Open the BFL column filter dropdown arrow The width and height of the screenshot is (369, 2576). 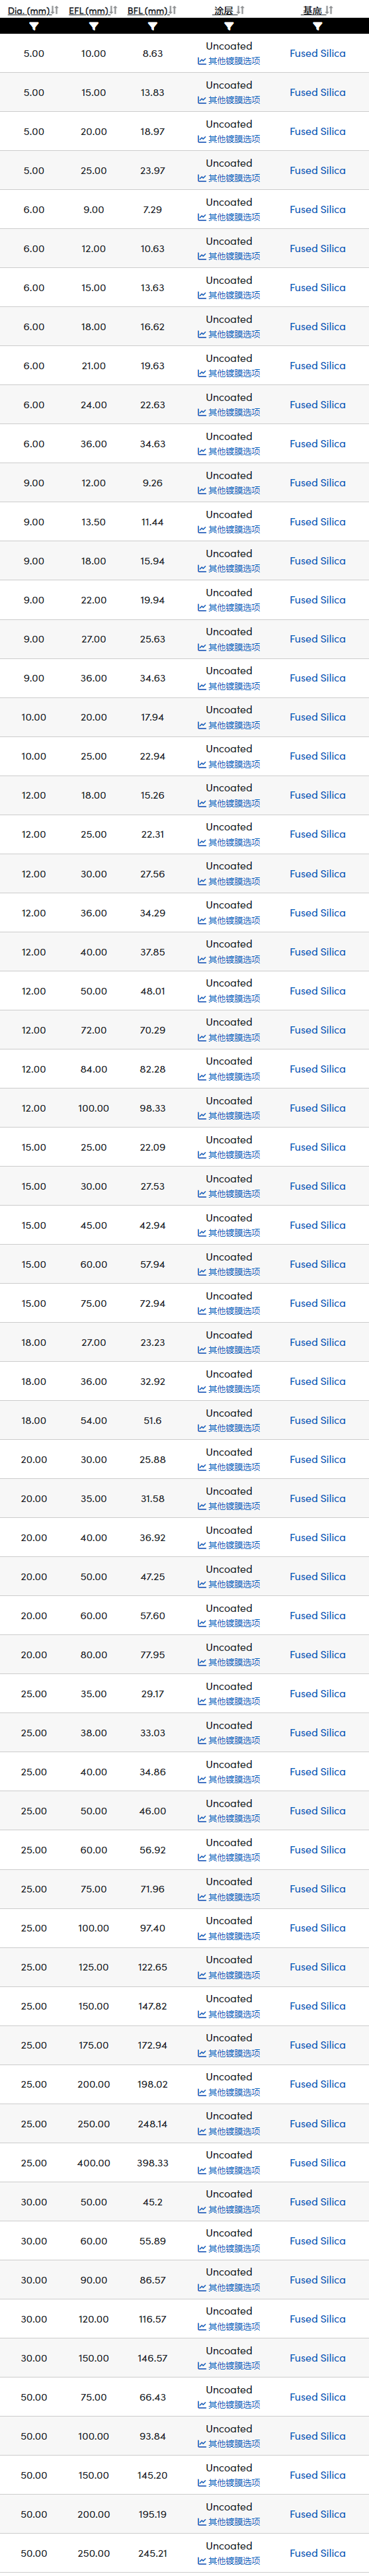point(152,27)
